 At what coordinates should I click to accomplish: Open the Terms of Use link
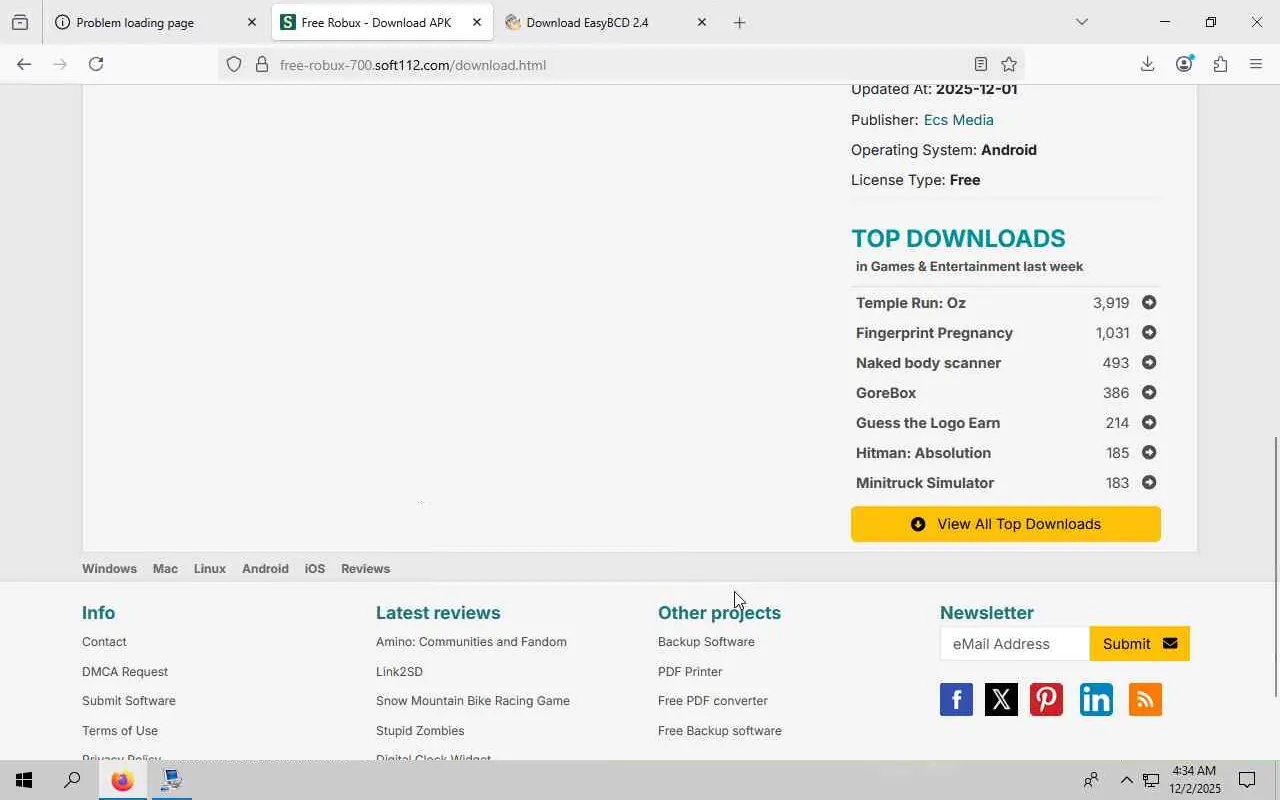click(x=120, y=731)
